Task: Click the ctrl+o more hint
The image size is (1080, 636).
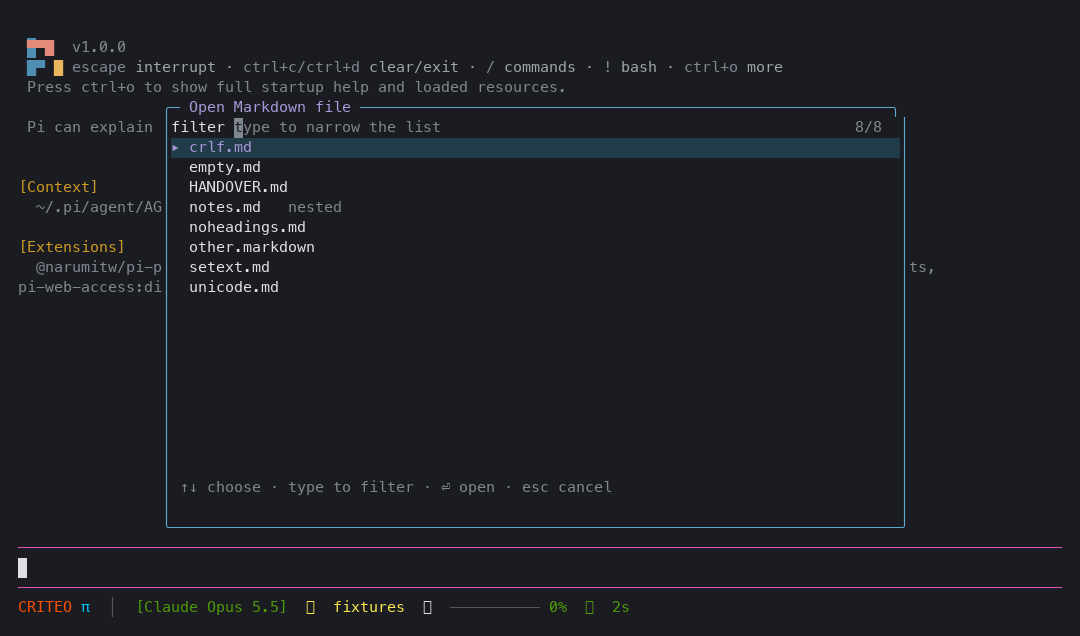Action: (733, 68)
